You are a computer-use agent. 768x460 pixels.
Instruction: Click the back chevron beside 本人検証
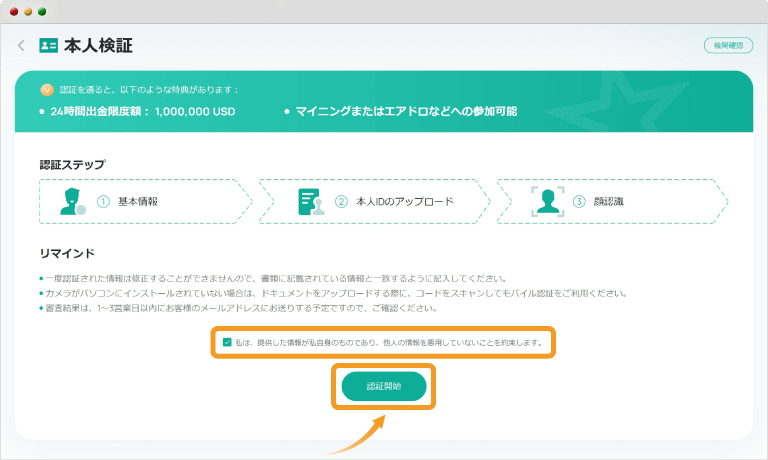(x=21, y=46)
